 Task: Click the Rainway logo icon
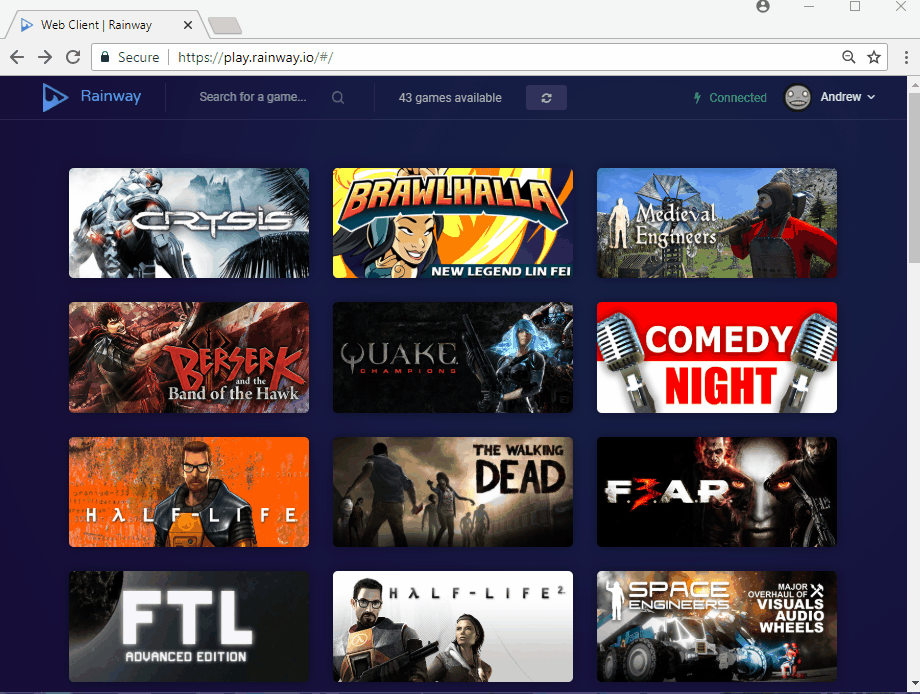(55, 97)
